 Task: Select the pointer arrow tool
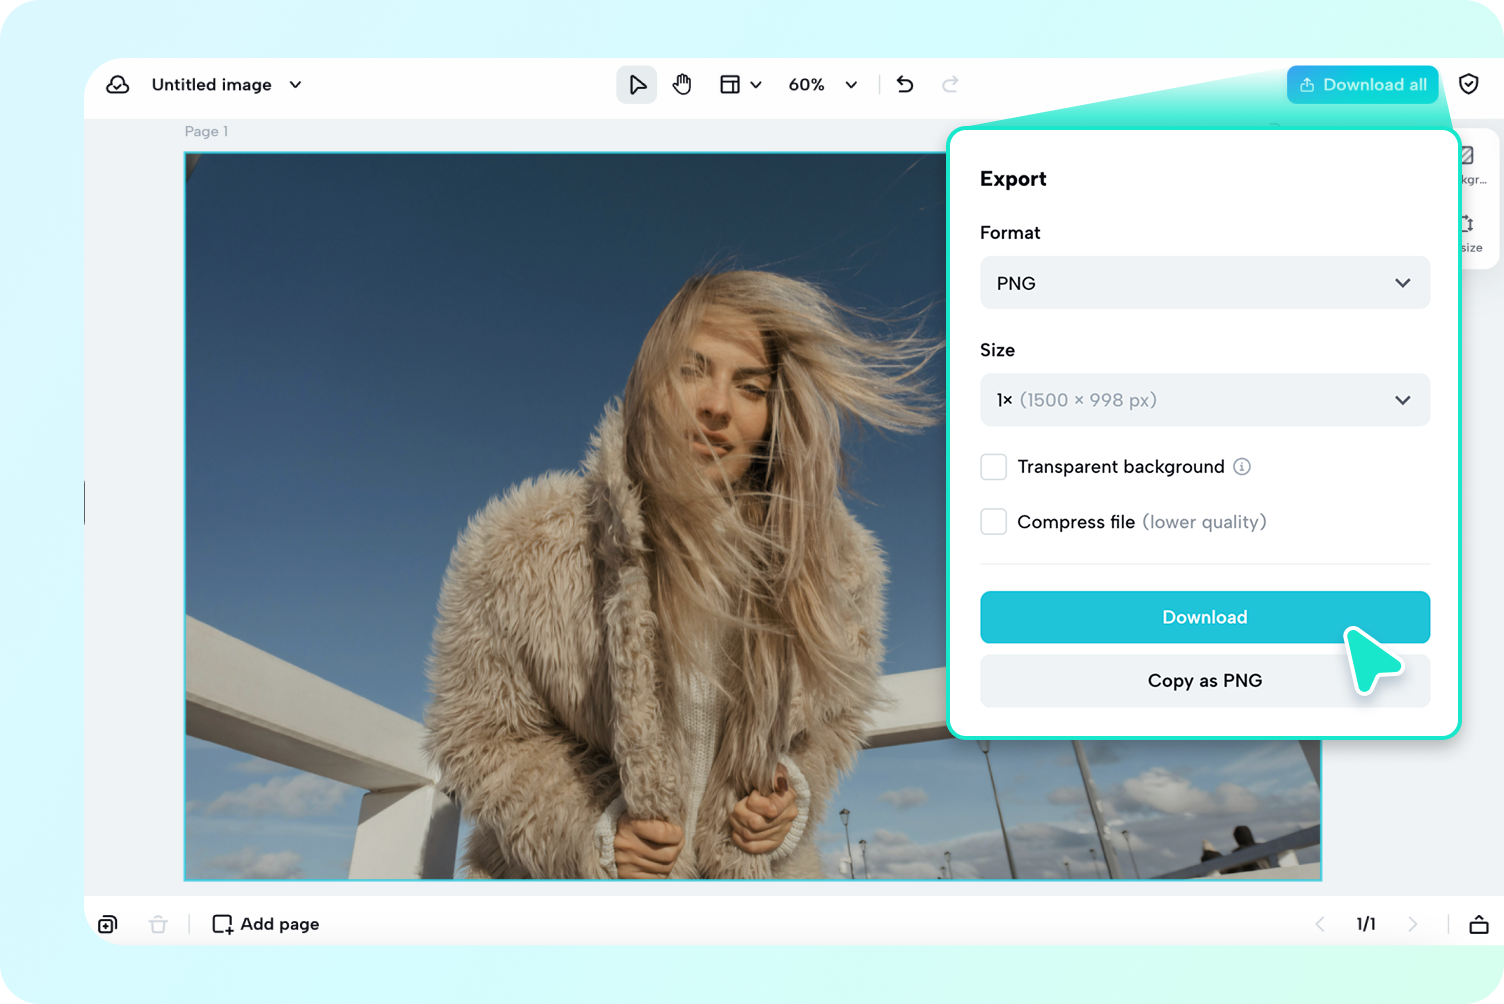[x=637, y=85]
